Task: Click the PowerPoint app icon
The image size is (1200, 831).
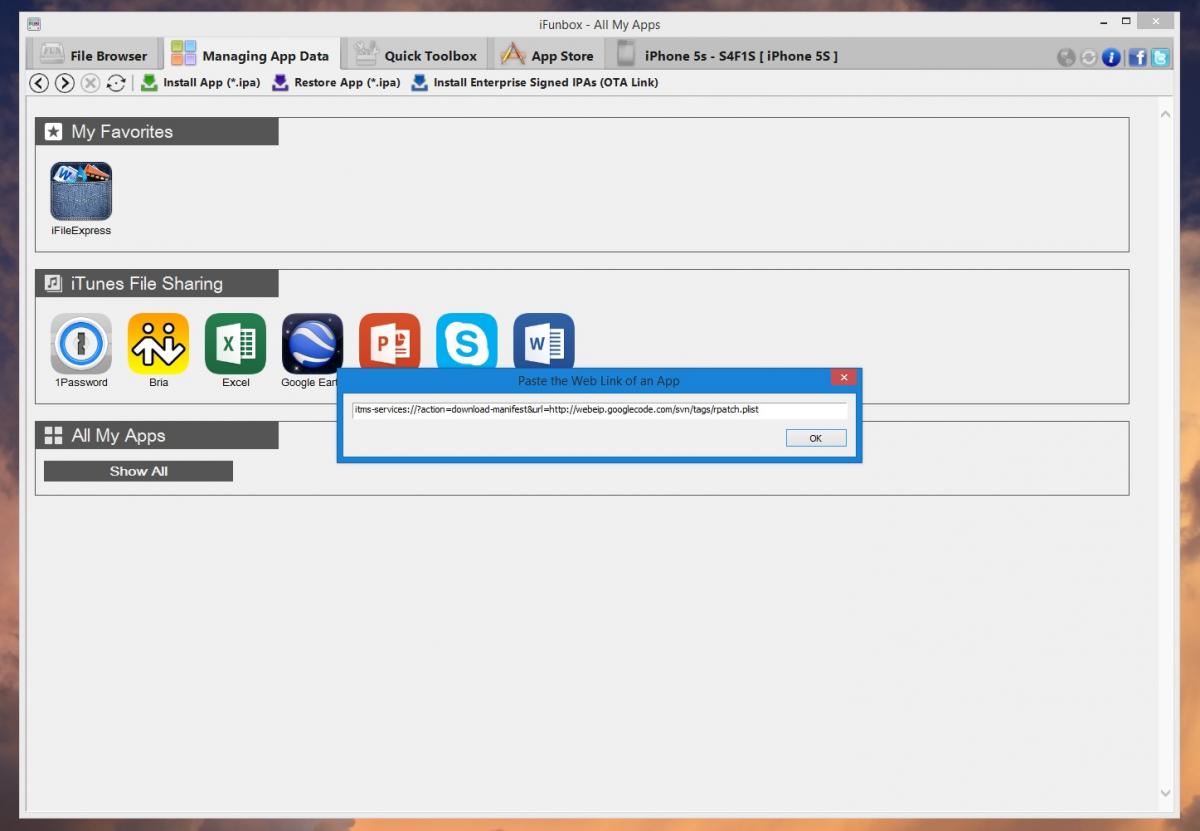Action: [389, 340]
